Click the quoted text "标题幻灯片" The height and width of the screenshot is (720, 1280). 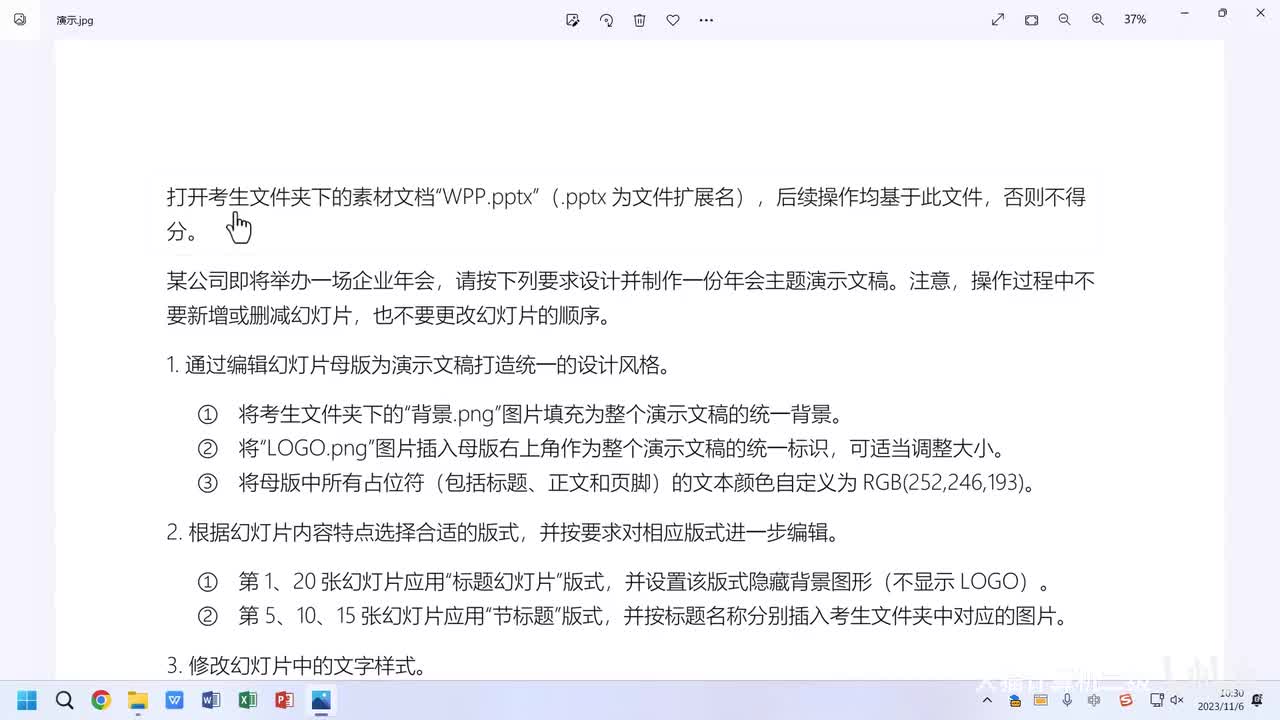click(505, 581)
